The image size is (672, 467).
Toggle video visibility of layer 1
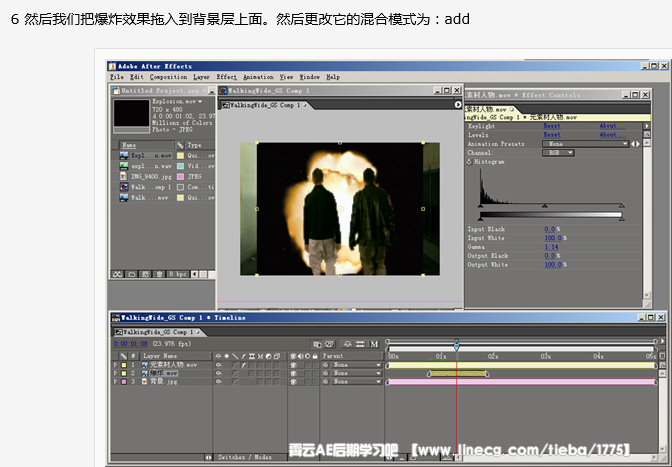pyautogui.click(x=294, y=365)
